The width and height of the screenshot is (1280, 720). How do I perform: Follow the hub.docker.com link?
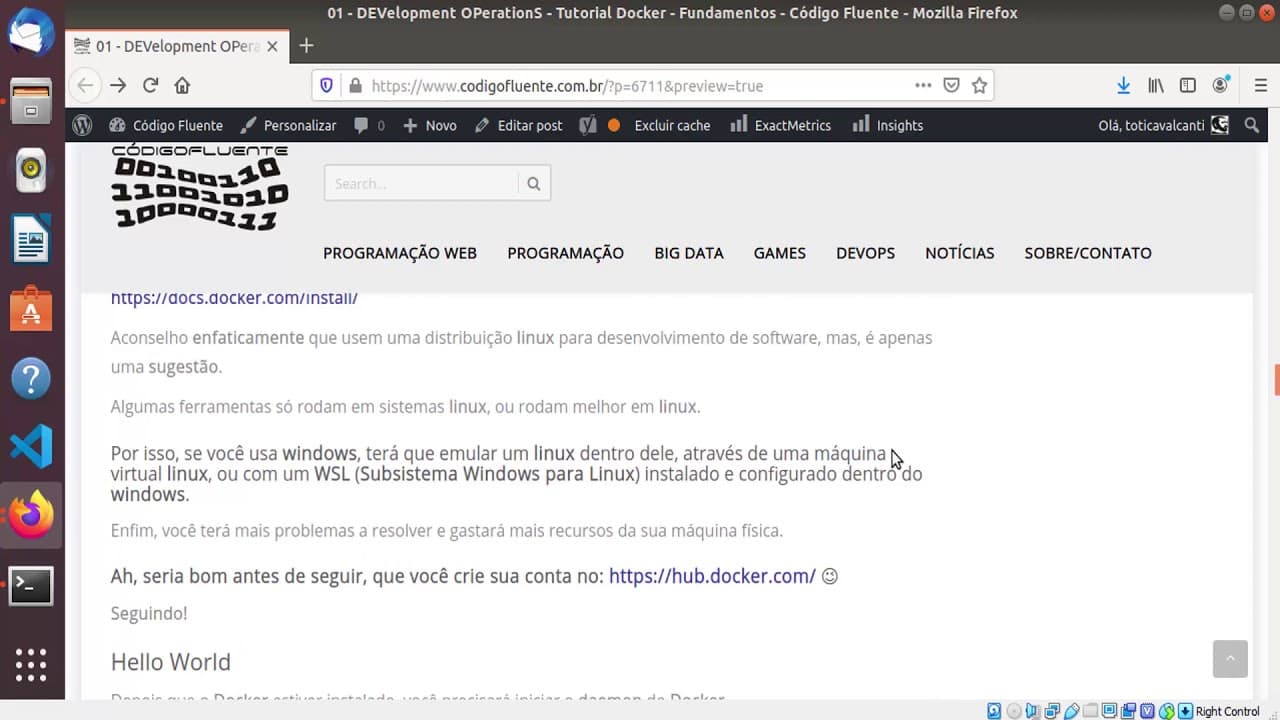click(x=712, y=576)
